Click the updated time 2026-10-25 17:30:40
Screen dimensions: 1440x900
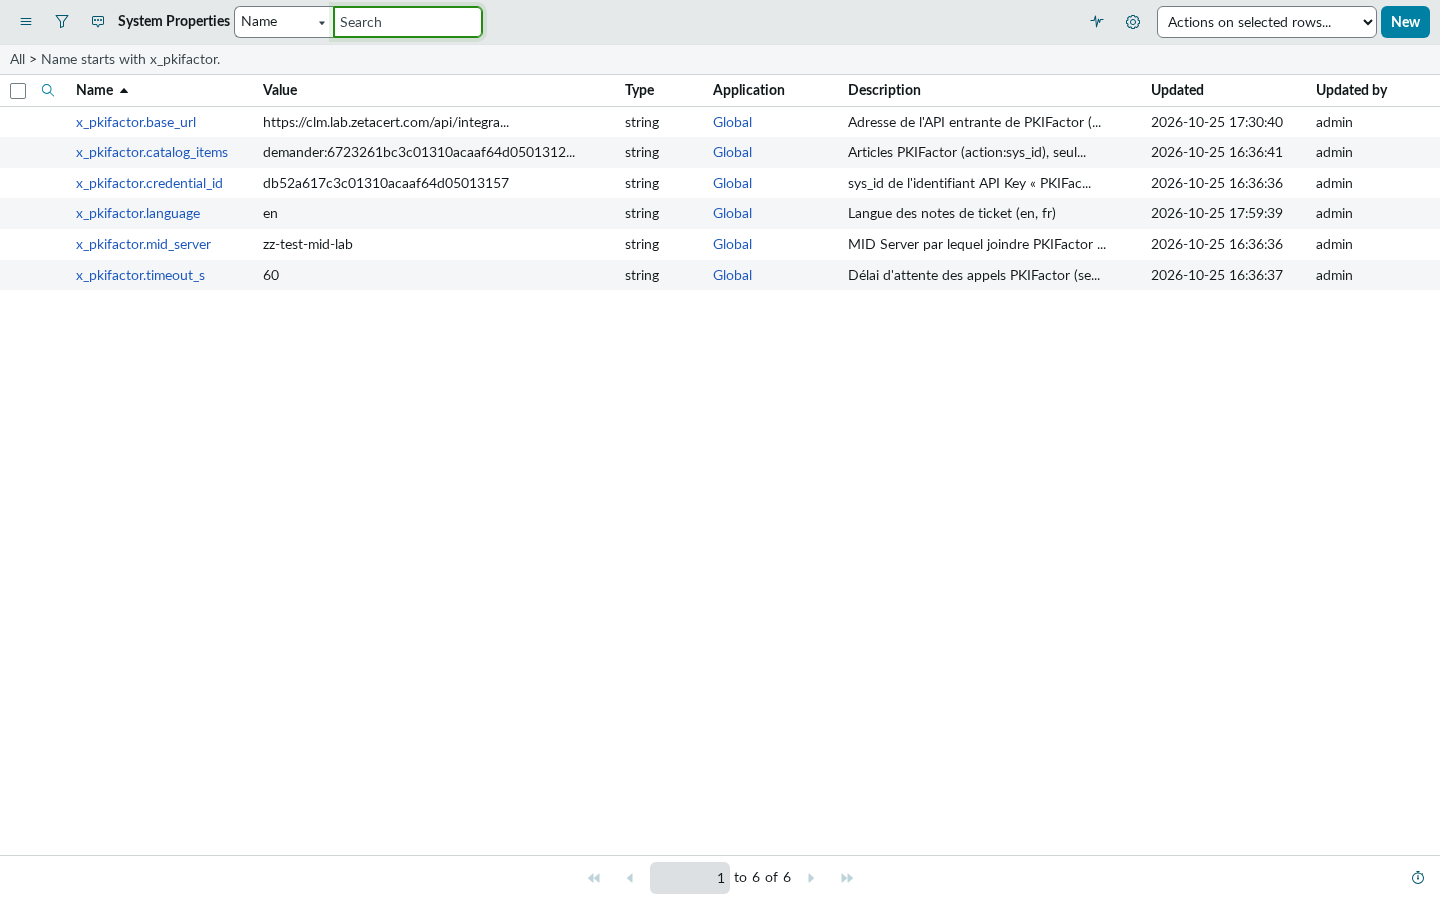tap(1217, 122)
